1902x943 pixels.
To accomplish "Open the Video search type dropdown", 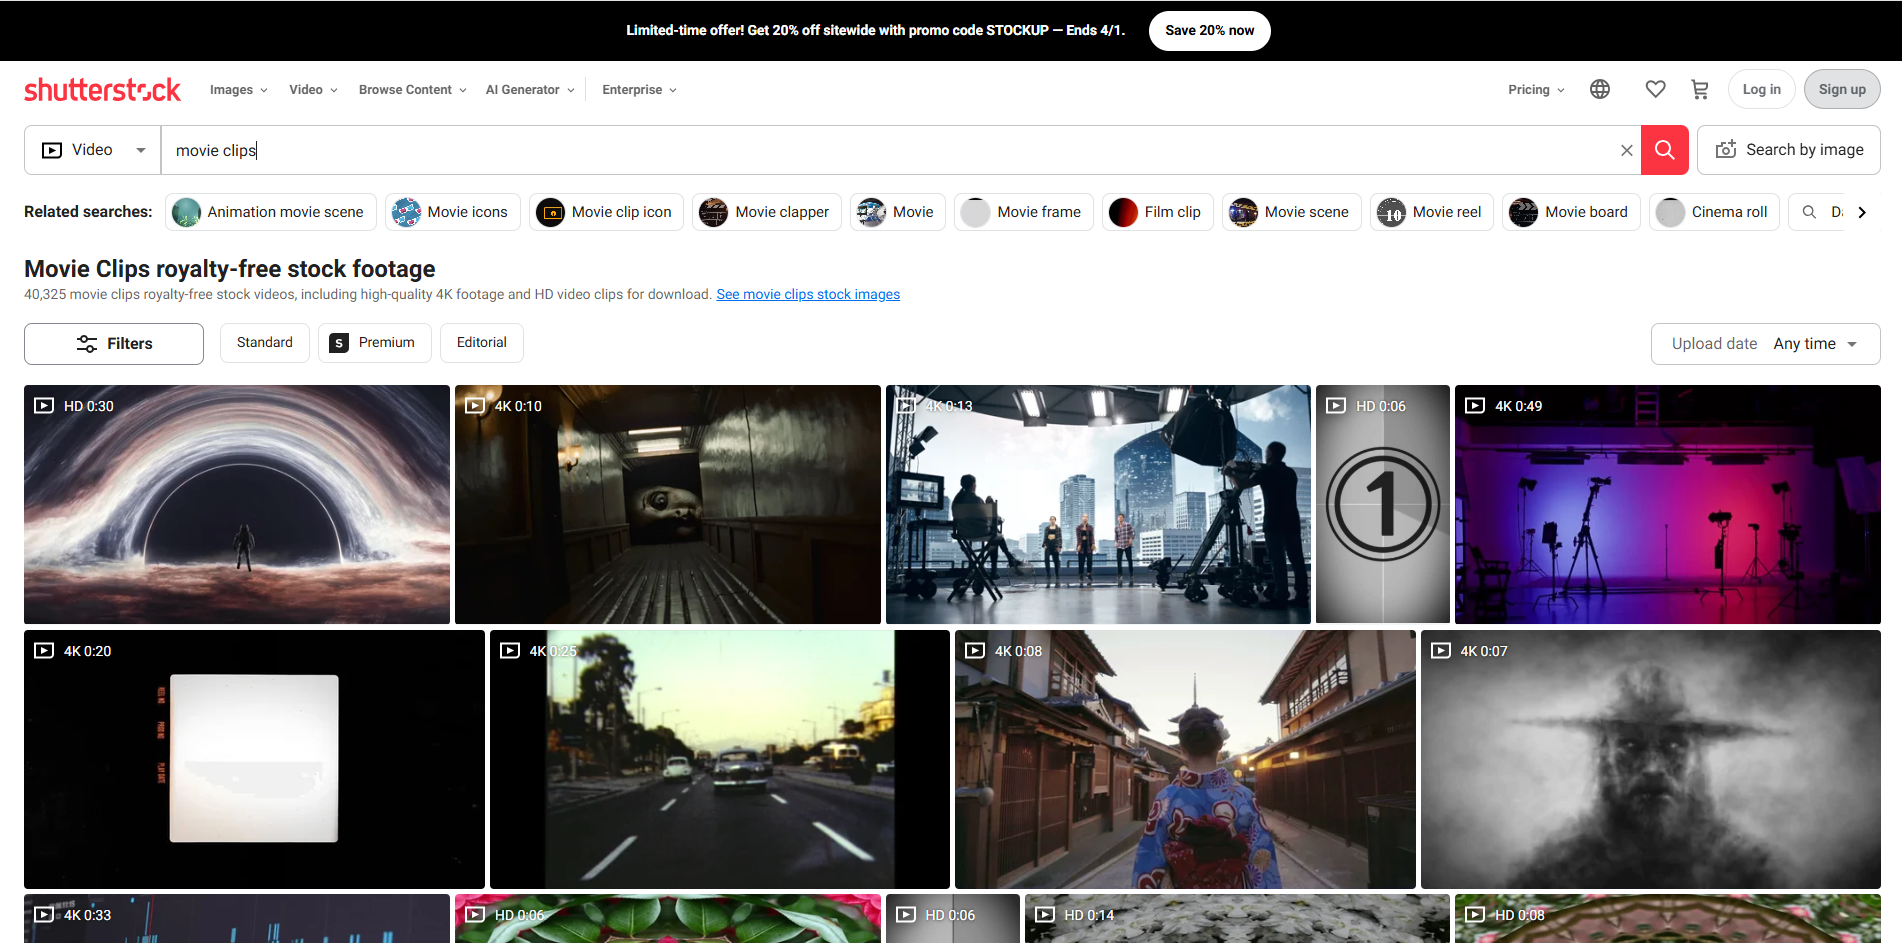I will pyautogui.click(x=93, y=150).
